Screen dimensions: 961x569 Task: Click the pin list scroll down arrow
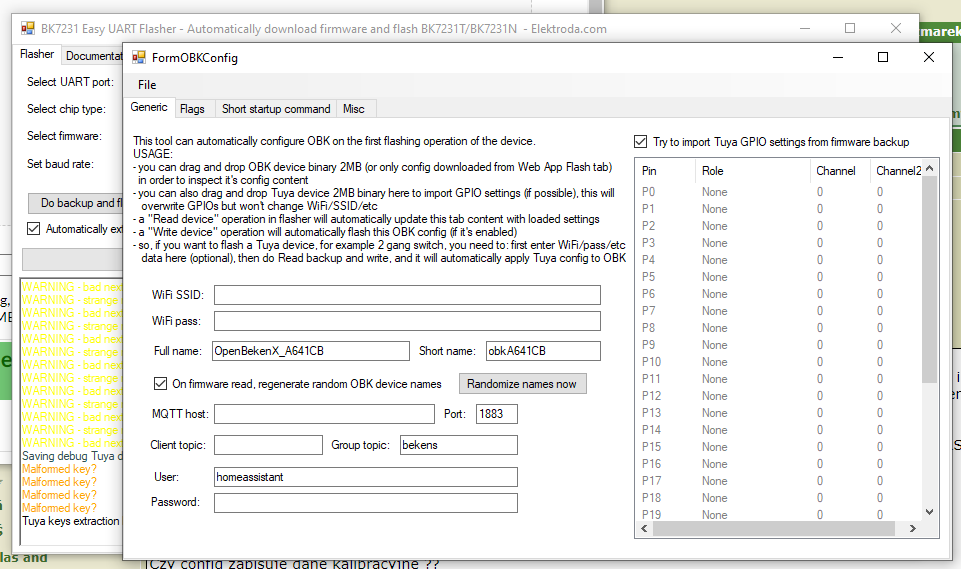click(929, 512)
